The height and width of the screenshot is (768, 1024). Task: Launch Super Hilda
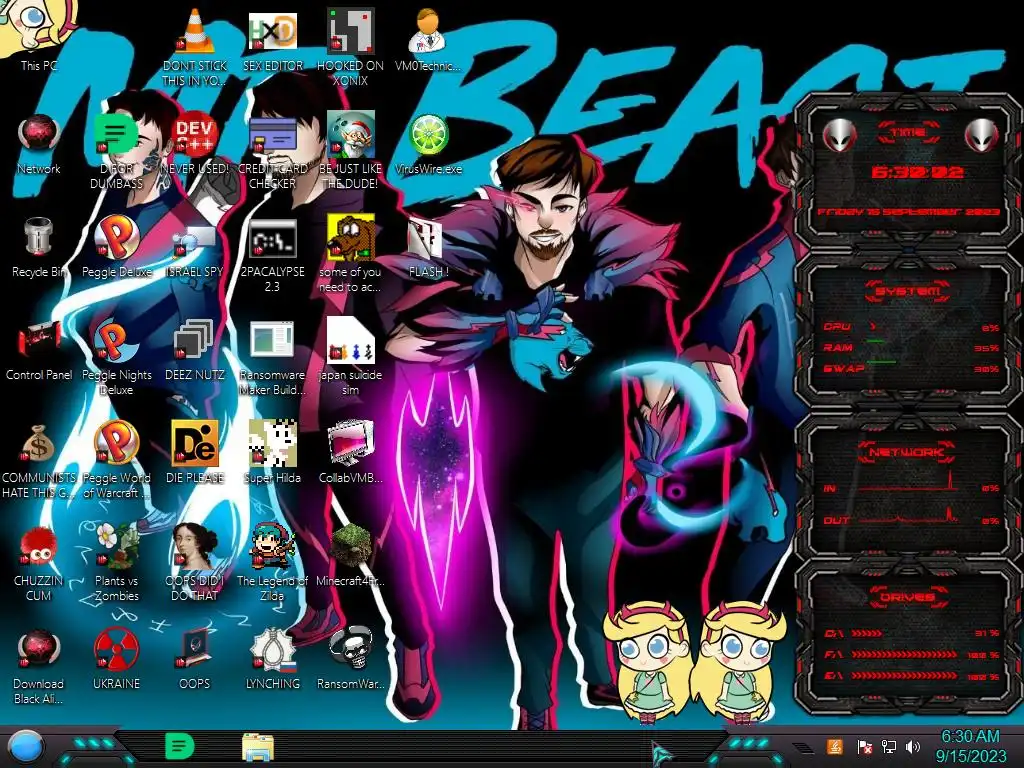273,443
